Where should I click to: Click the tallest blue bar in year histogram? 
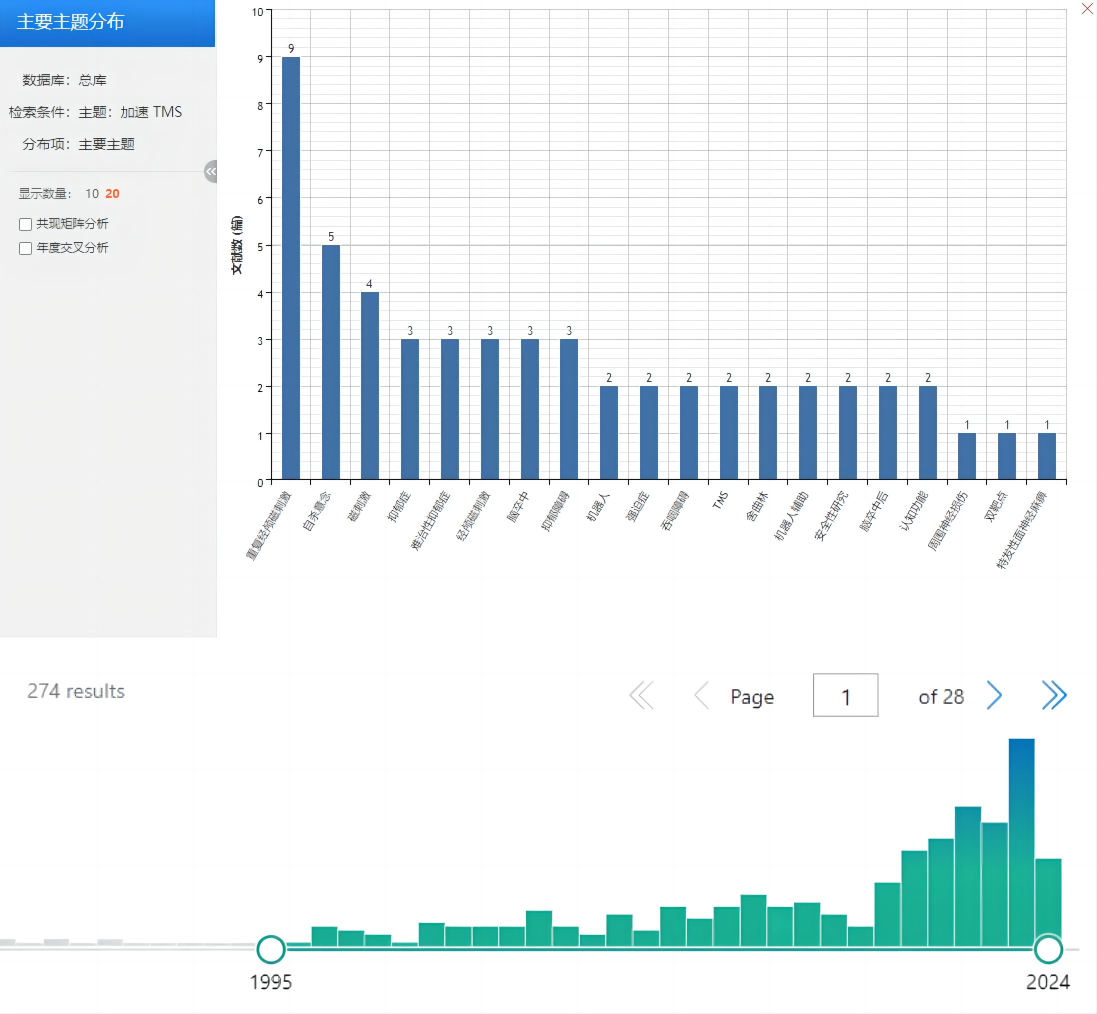point(1021,840)
